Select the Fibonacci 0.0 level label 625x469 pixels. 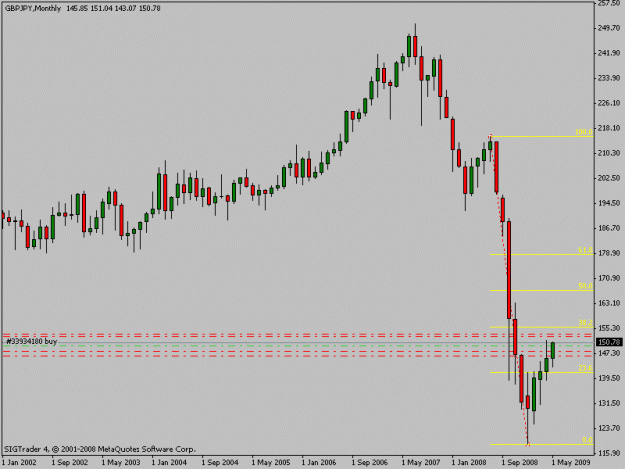tap(587, 440)
